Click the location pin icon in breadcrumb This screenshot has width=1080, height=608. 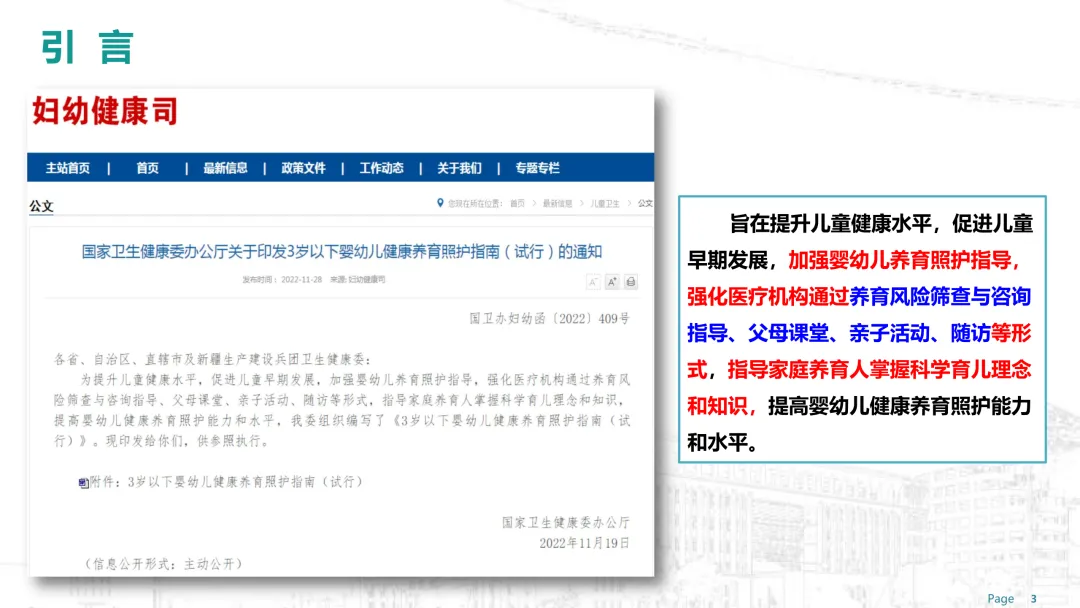[440, 203]
